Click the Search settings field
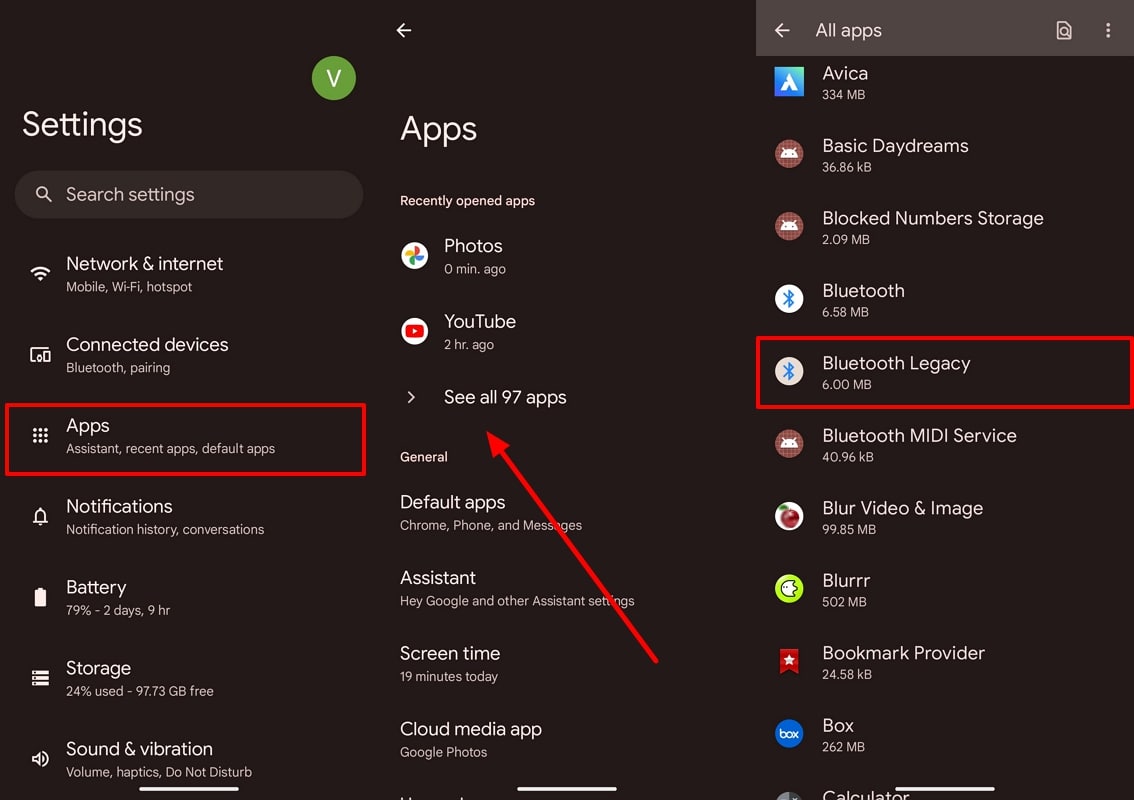 point(189,194)
